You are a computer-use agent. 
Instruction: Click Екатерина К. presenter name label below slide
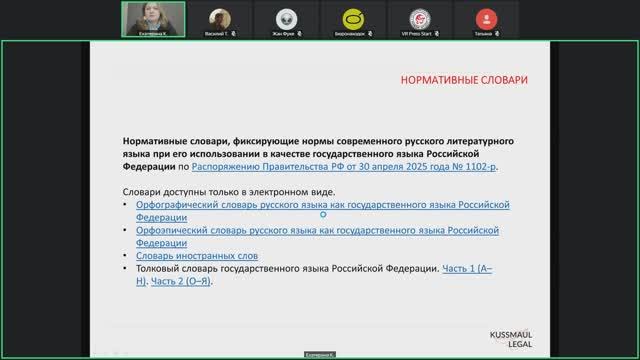point(320,355)
